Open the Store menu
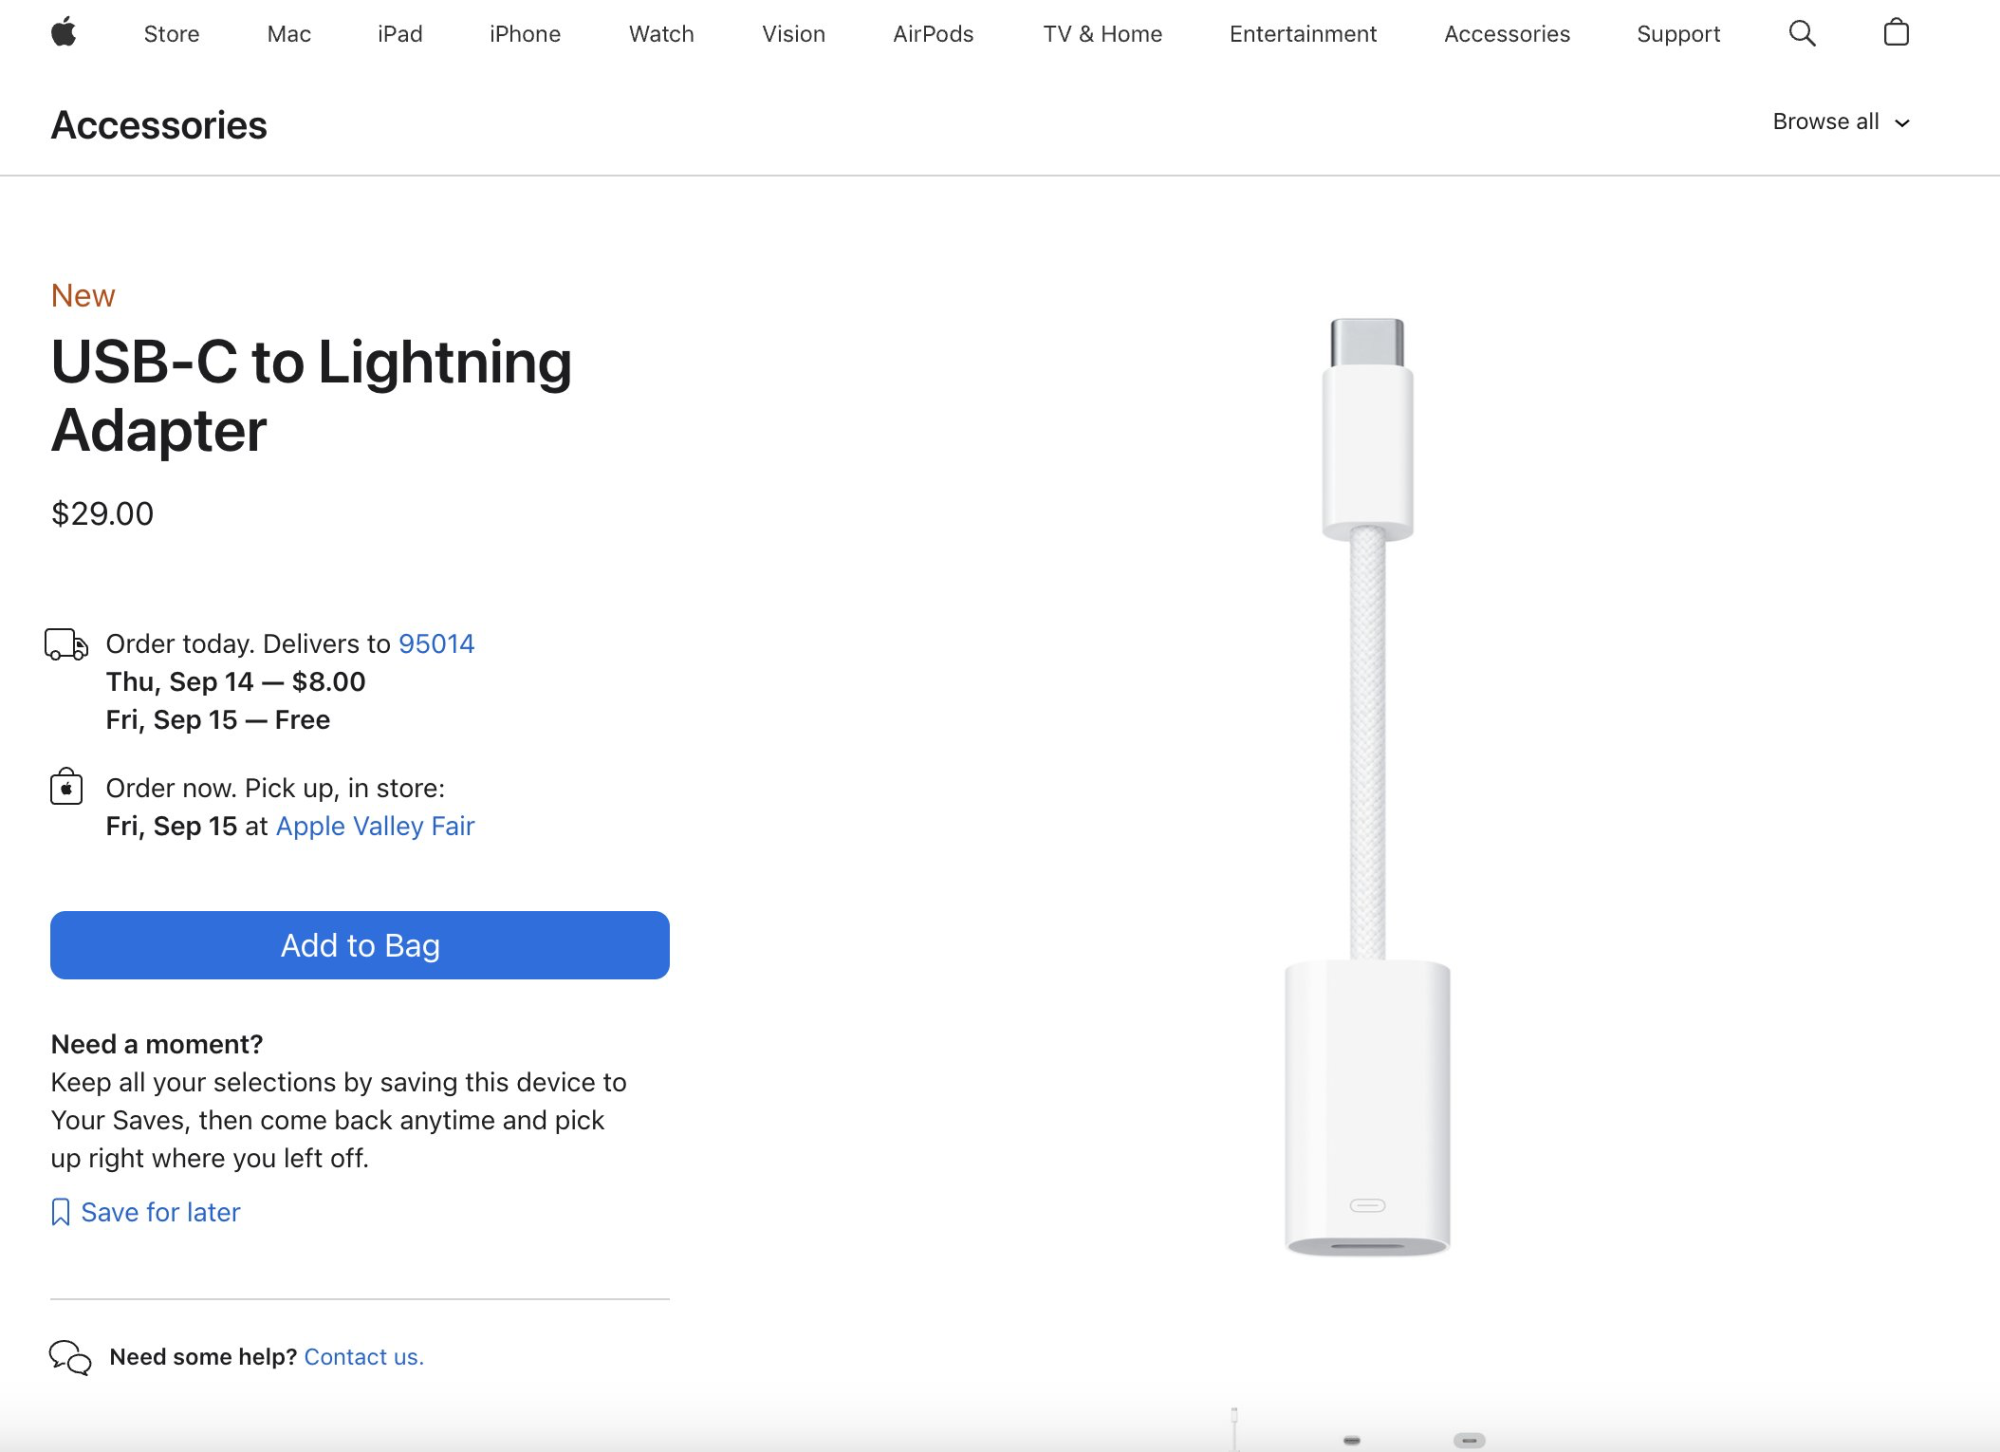 tap(172, 34)
